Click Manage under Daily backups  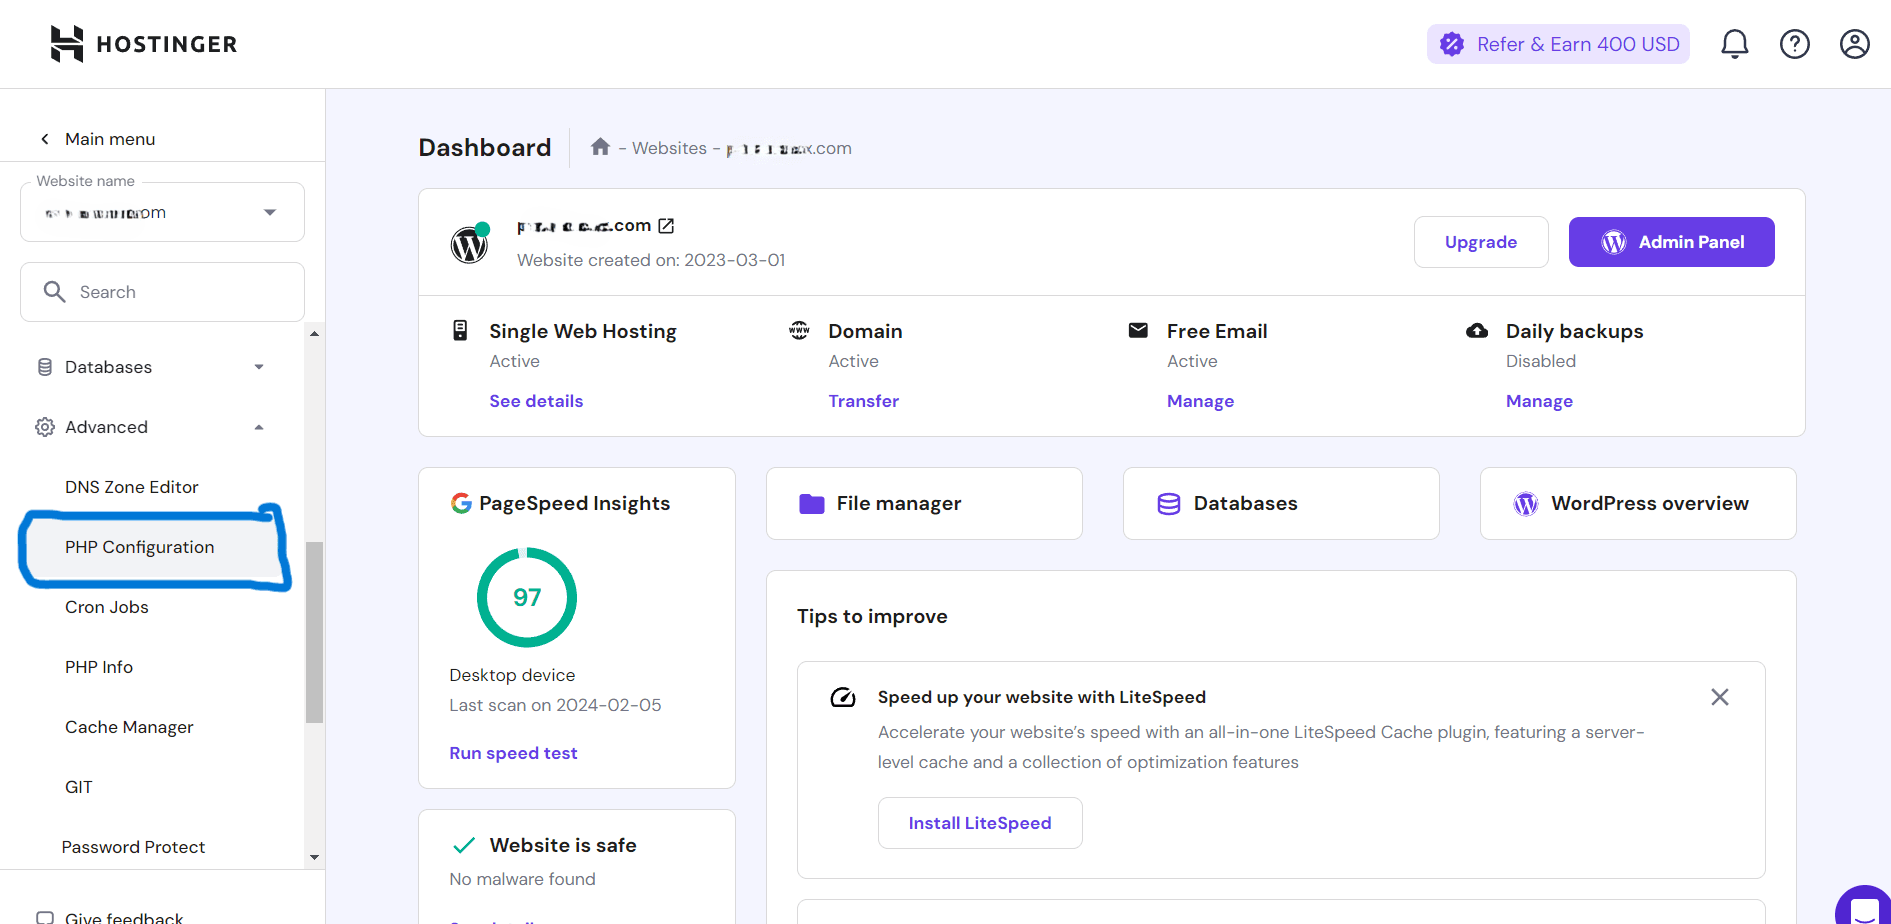coord(1540,401)
